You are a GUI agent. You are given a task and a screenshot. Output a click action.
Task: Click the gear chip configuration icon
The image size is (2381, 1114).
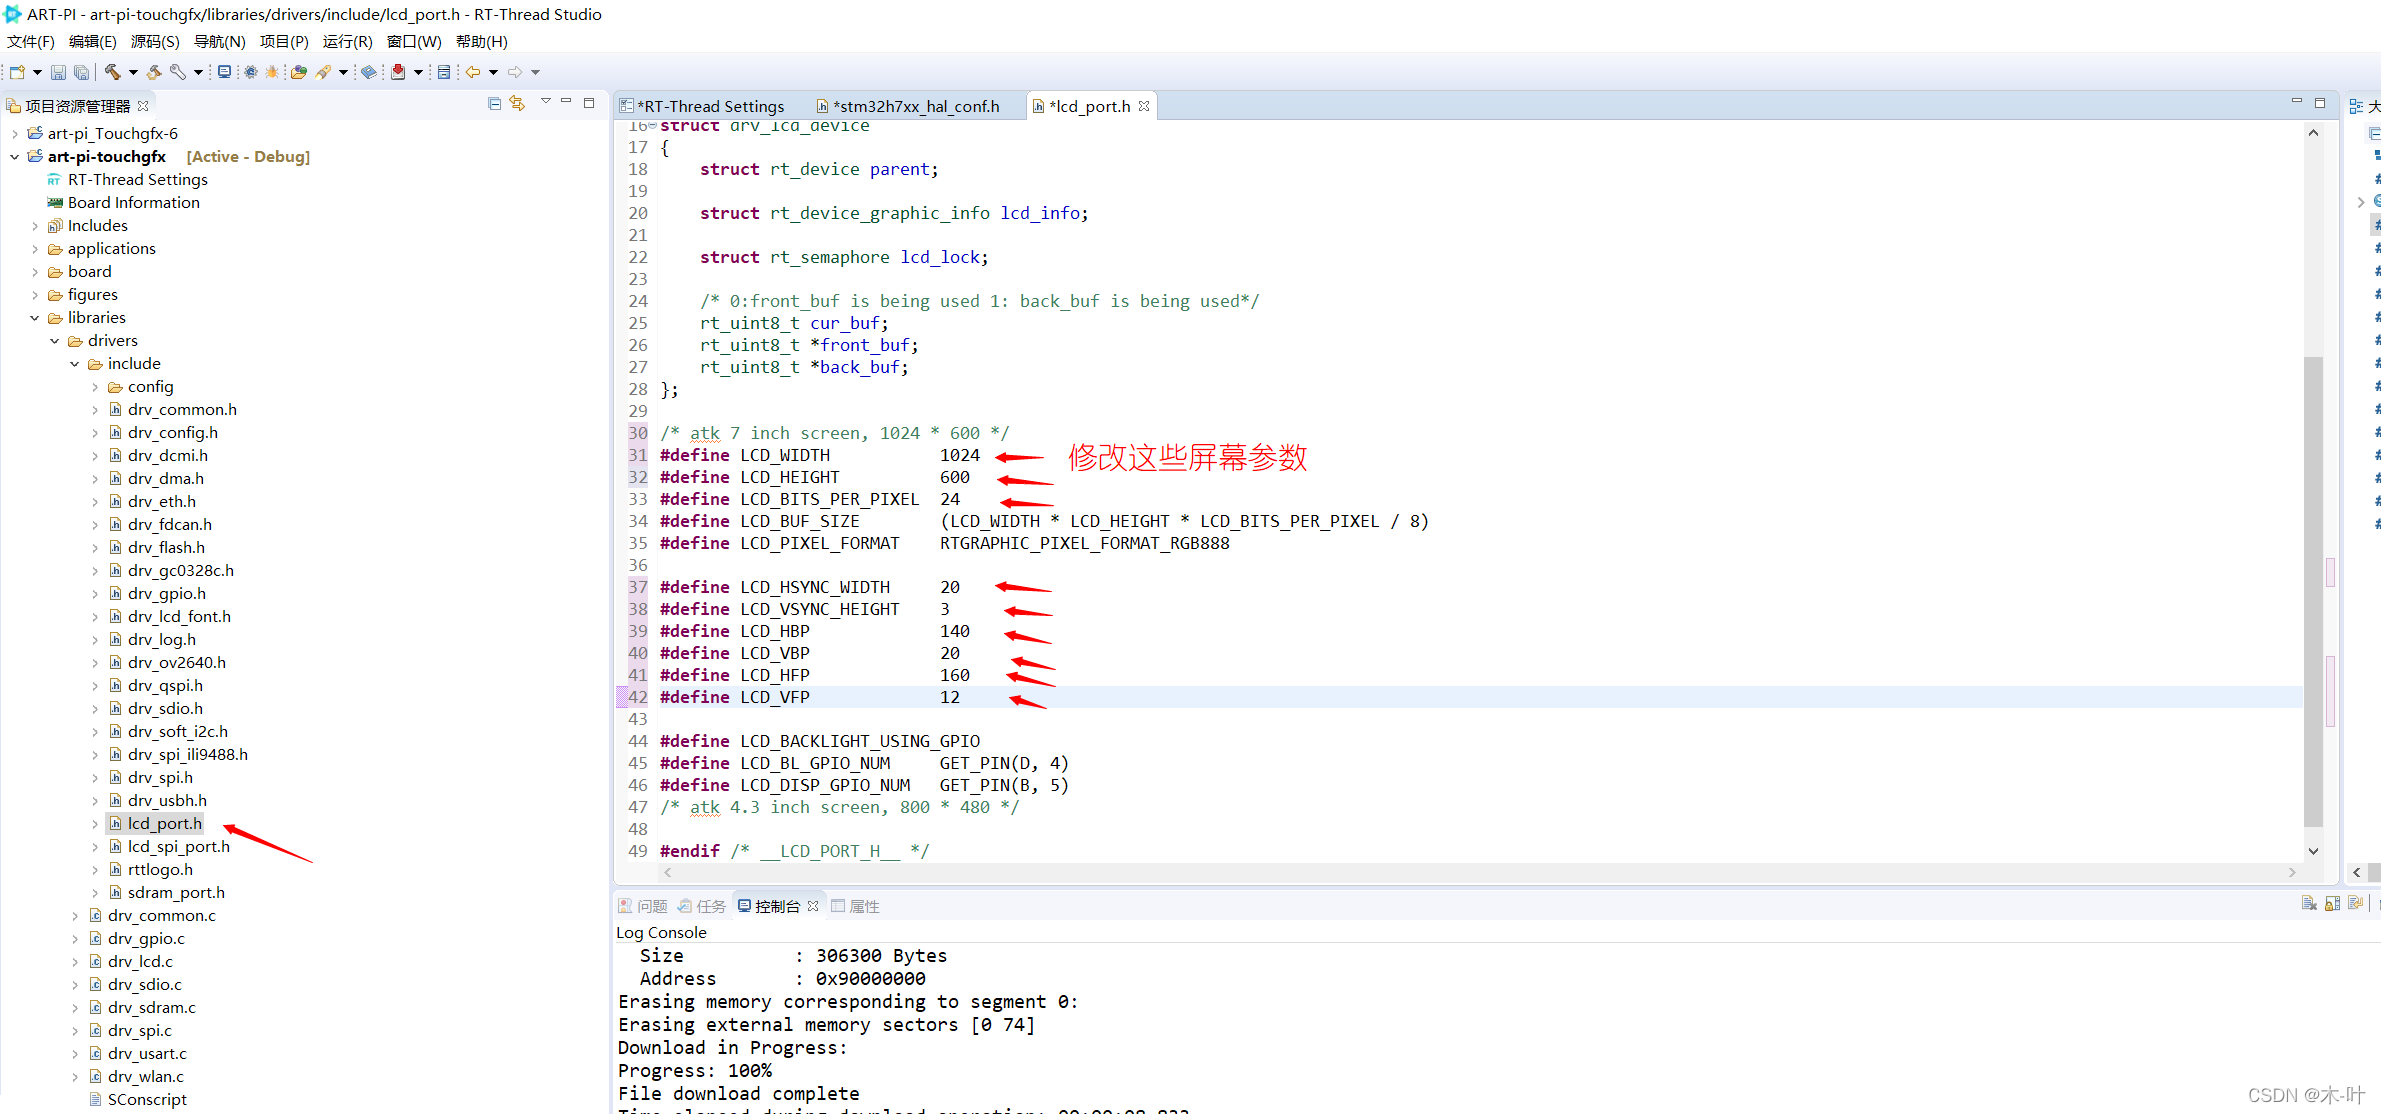[250, 72]
